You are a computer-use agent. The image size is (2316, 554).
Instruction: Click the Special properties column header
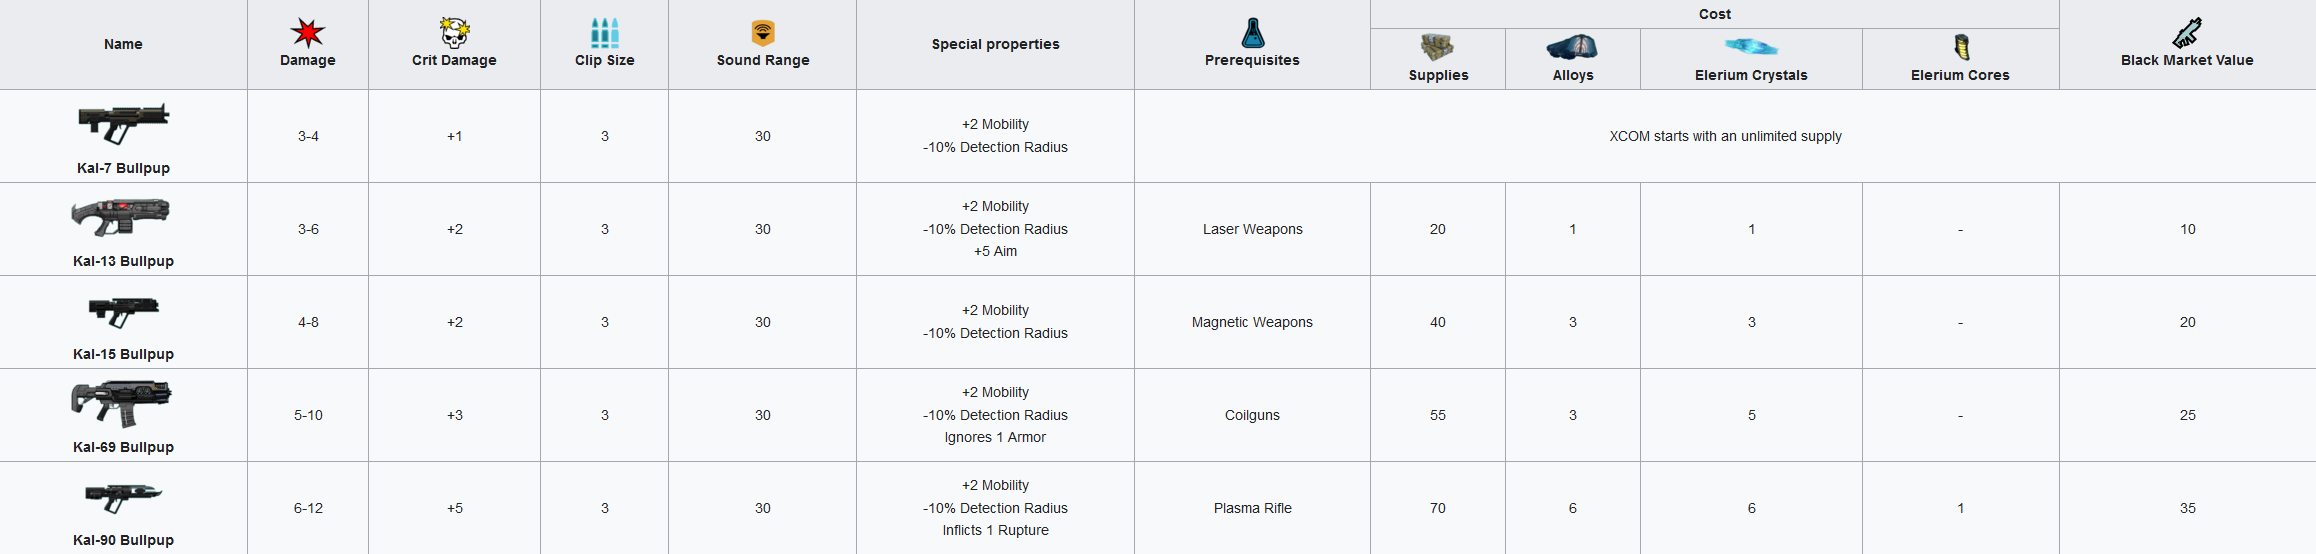coord(995,44)
